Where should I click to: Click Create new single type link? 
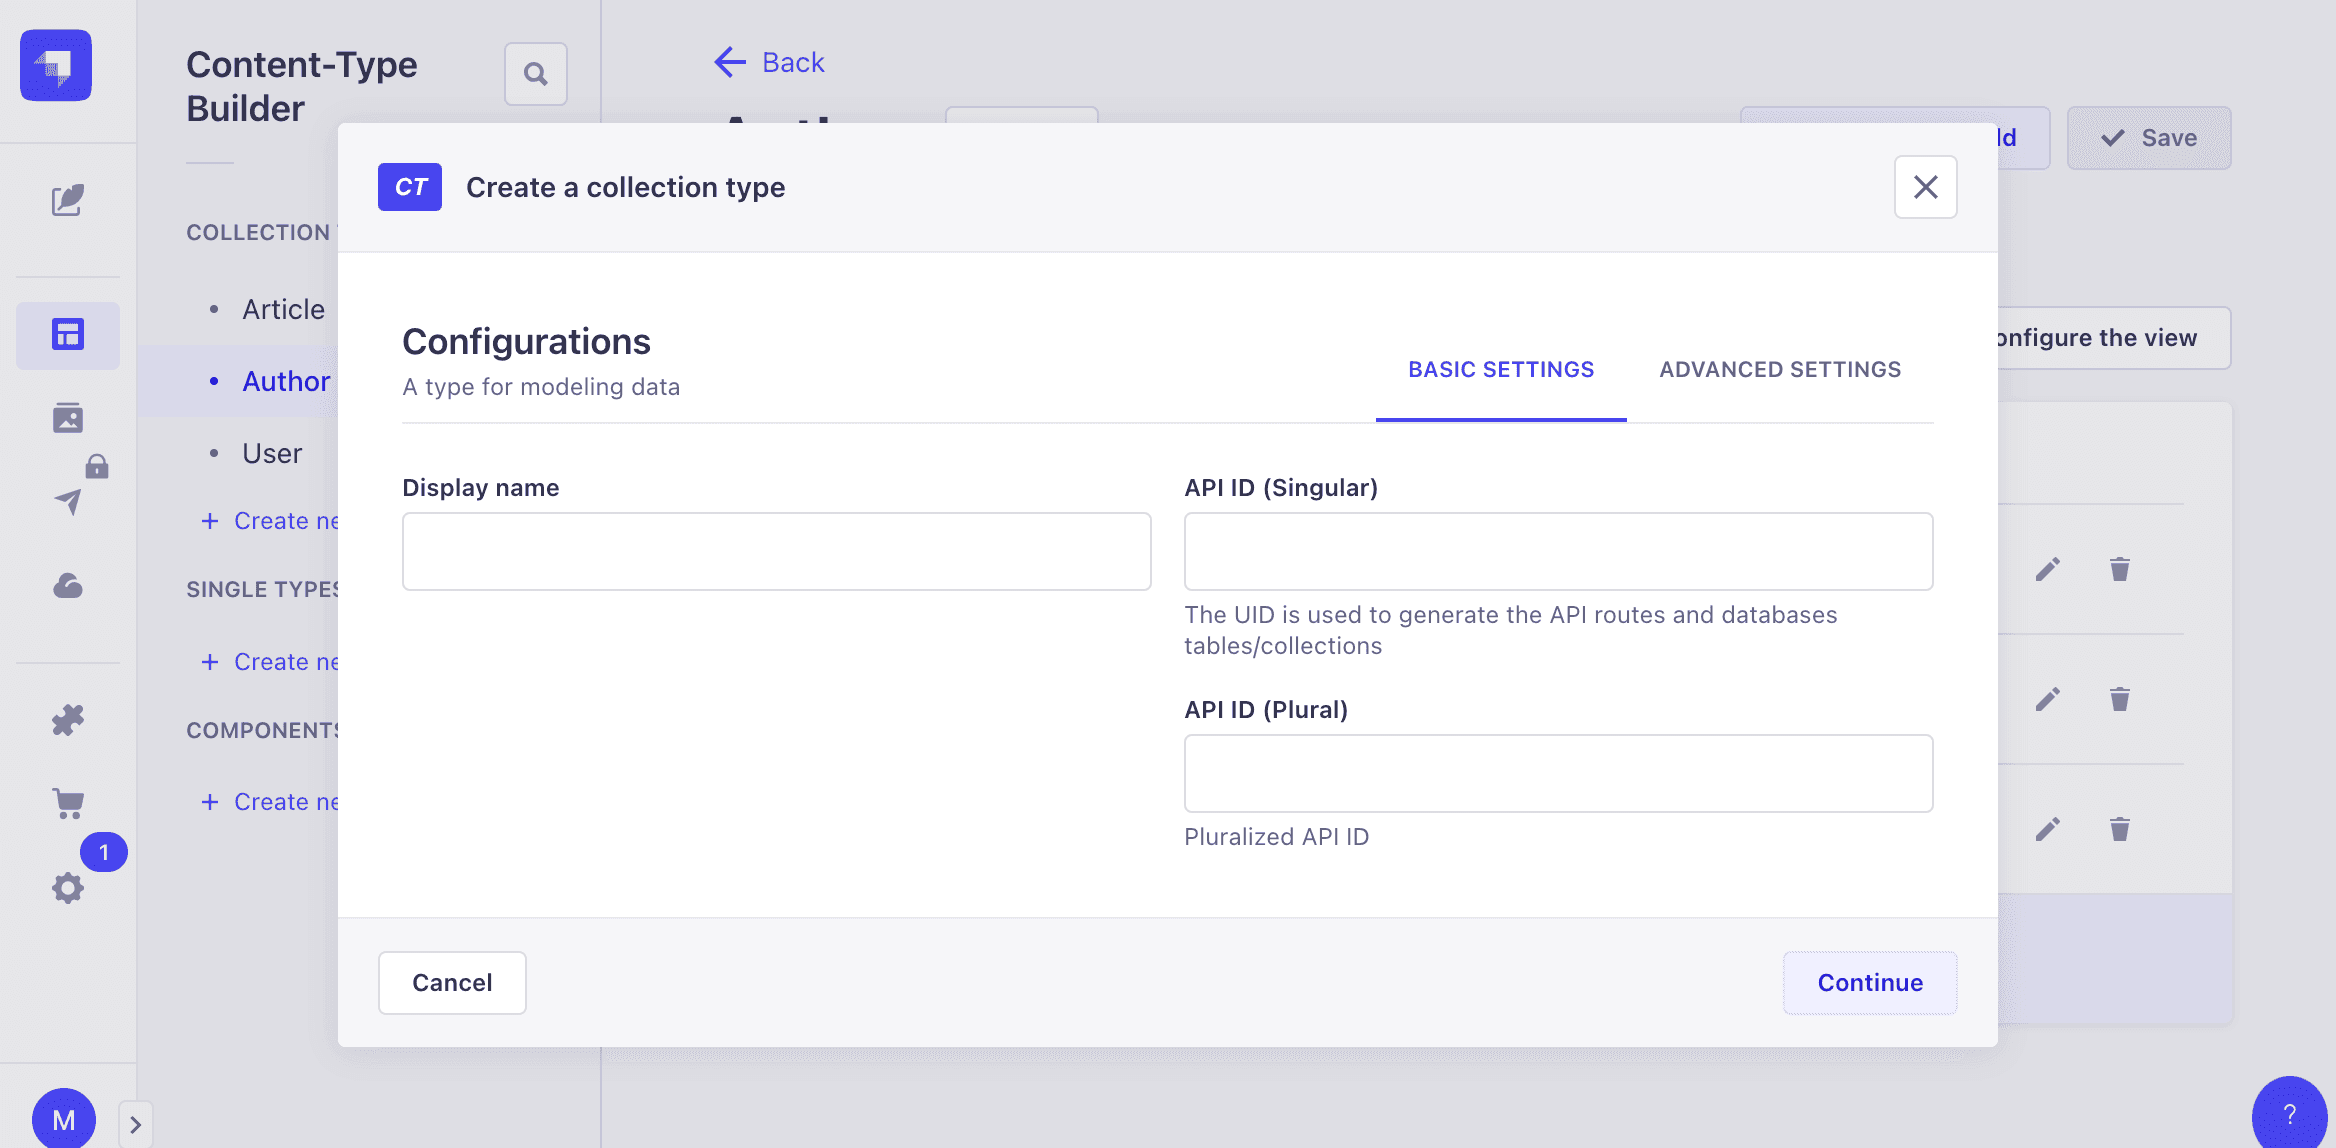pos(270,662)
